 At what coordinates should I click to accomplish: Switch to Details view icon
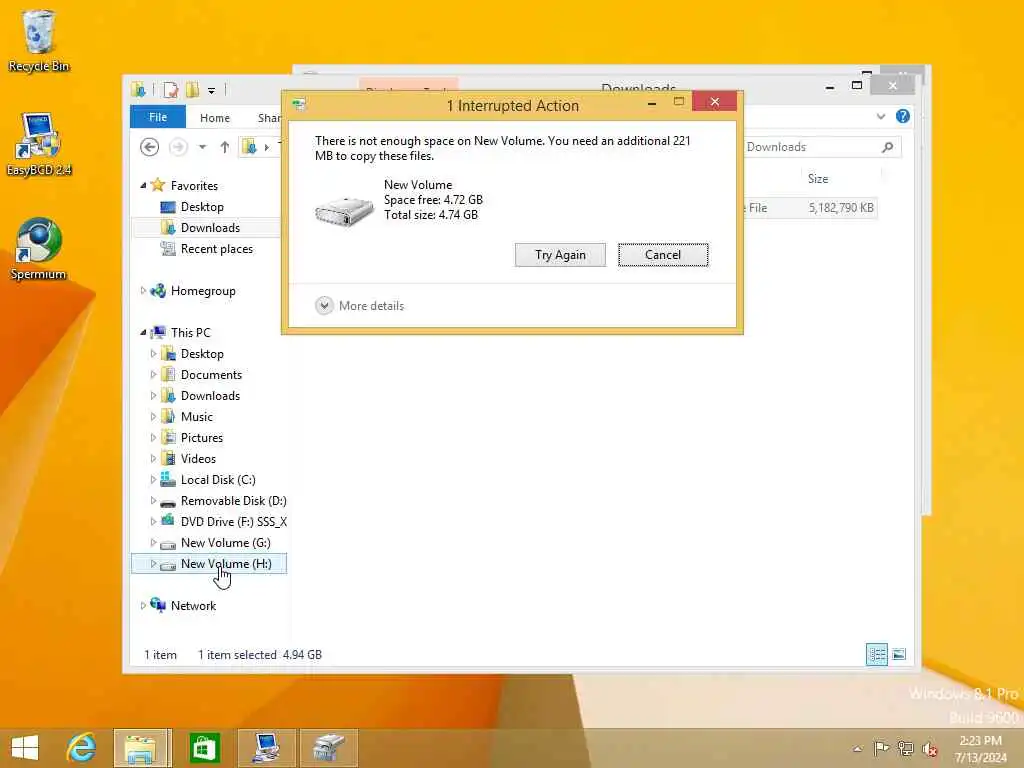(x=876, y=654)
